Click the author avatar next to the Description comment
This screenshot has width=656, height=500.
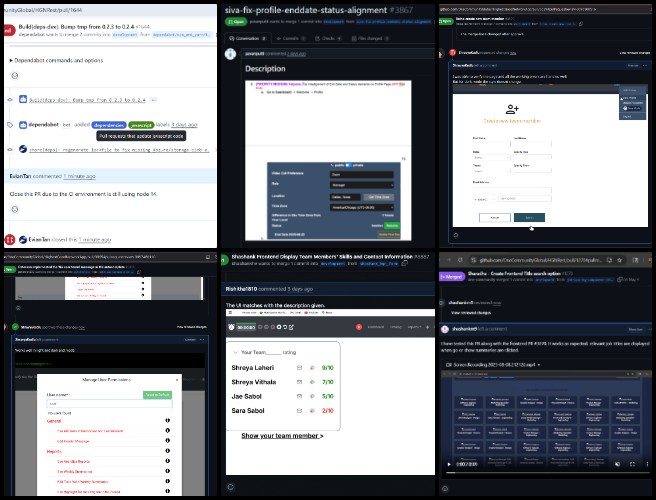pyautogui.click(x=231, y=54)
